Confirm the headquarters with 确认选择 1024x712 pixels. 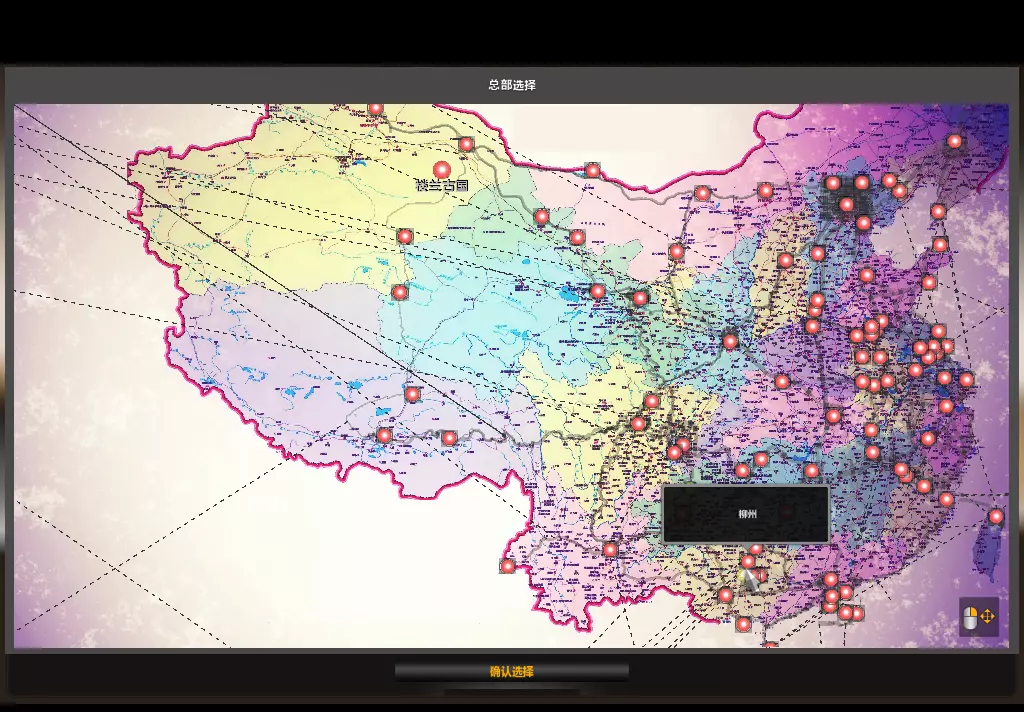pyautogui.click(x=511, y=672)
